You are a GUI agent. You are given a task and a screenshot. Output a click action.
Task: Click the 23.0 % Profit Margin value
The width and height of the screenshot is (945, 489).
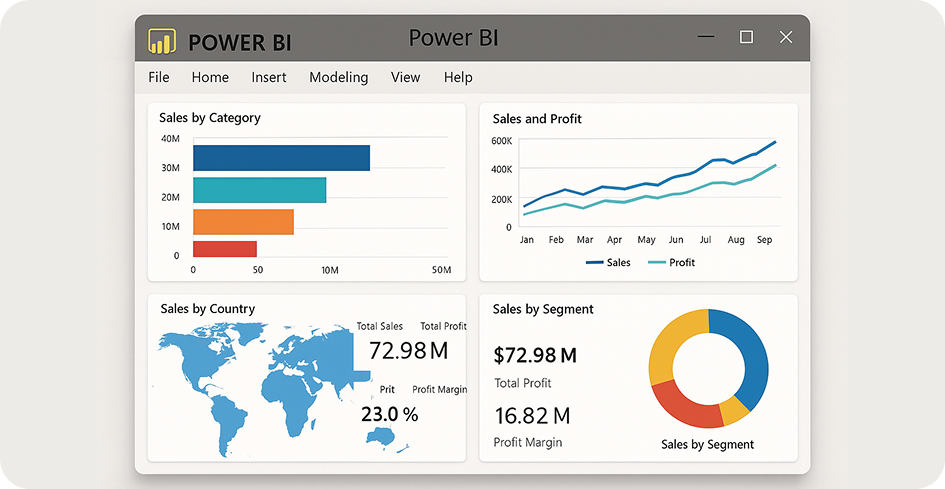pyautogui.click(x=389, y=414)
